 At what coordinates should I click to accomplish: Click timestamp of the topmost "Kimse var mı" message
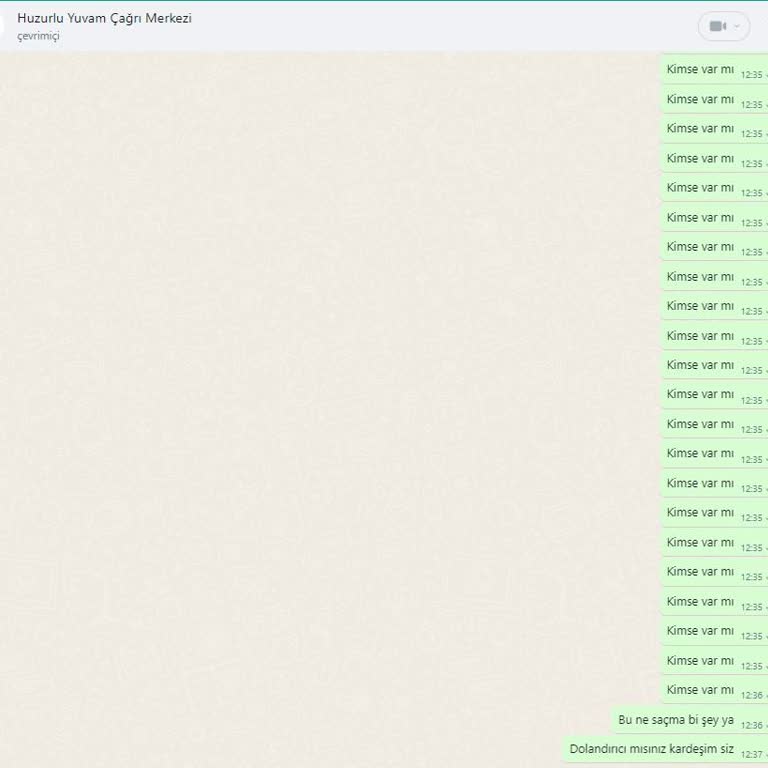click(751, 75)
